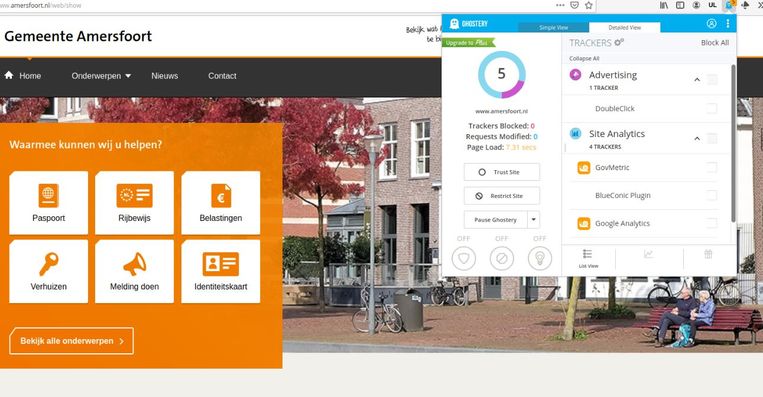Open Pause Ghostery dropdown arrow
763x397 pixels.
click(x=533, y=219)
